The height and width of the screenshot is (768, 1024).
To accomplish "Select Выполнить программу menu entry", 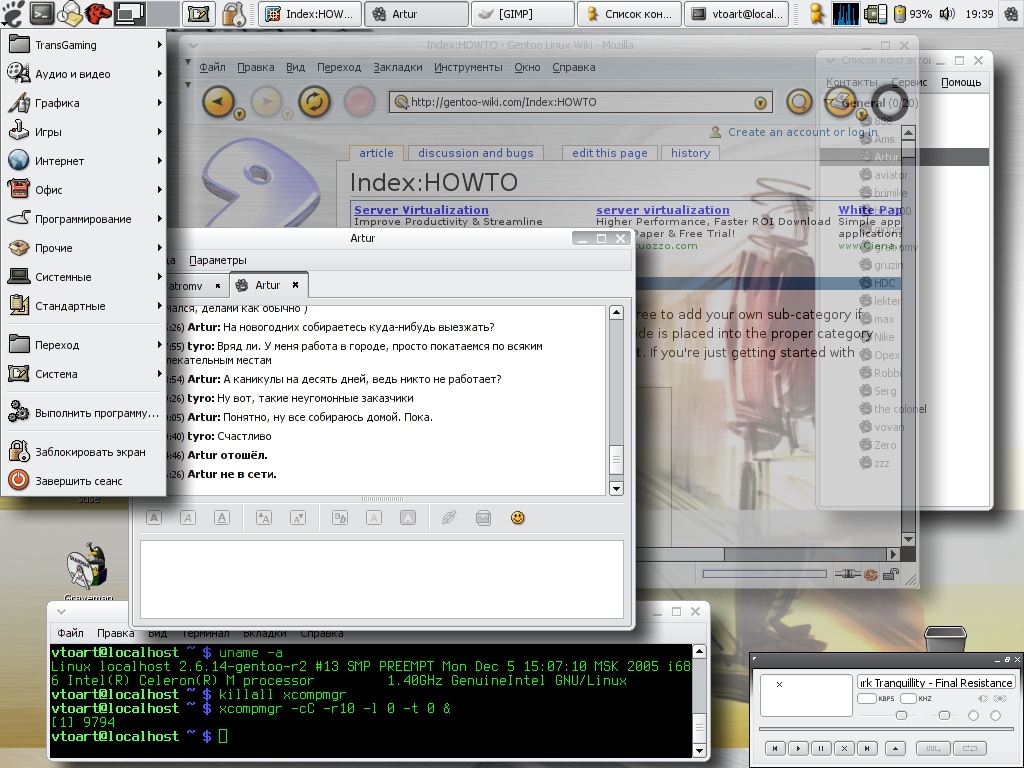I will [x=84, y=413].
